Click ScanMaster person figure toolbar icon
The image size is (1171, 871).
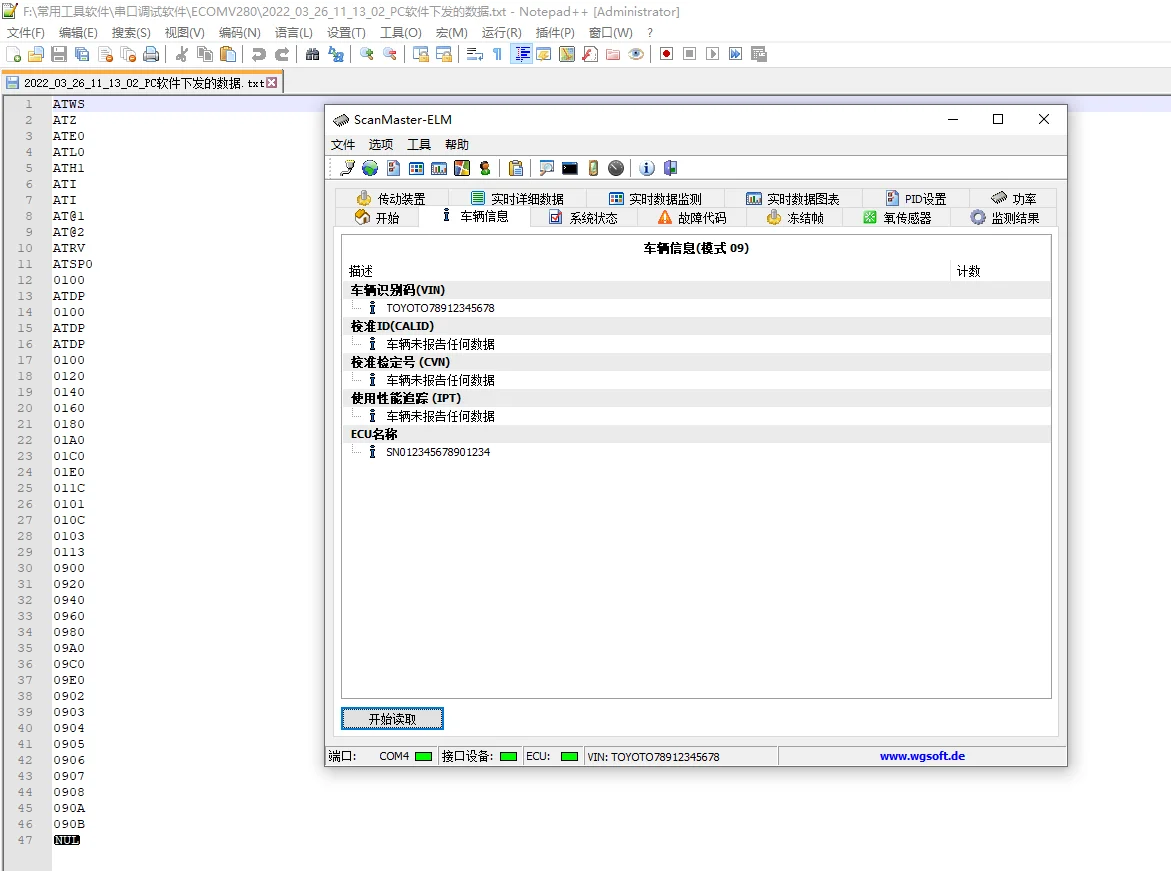(485, 168)
